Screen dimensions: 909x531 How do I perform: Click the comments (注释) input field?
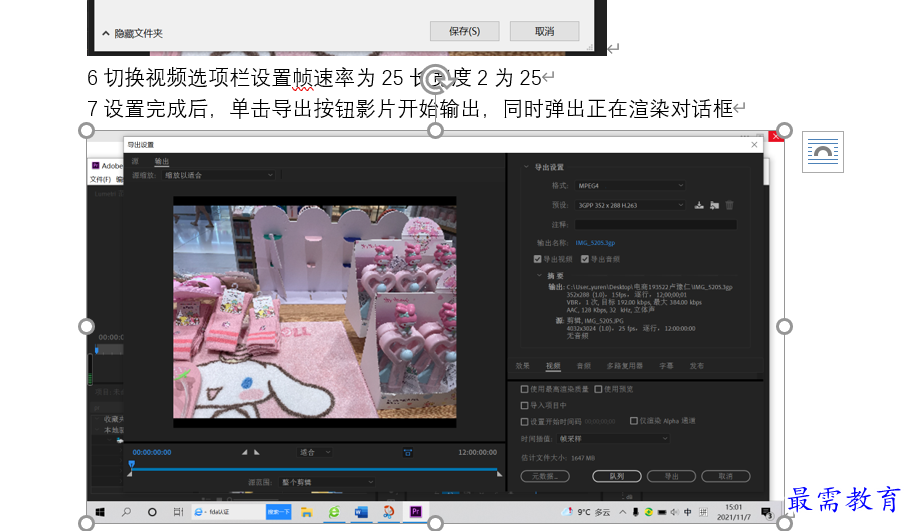(656, 224)
